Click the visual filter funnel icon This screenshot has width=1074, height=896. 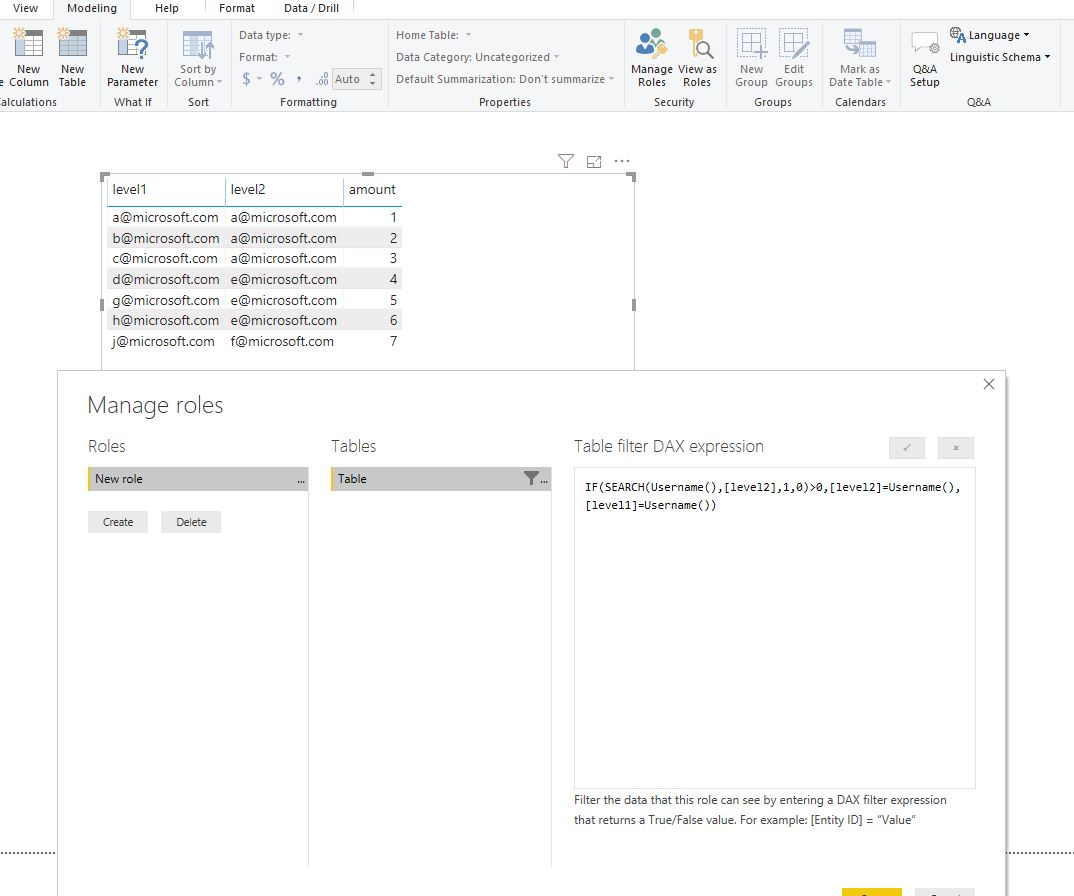(566, 161)
